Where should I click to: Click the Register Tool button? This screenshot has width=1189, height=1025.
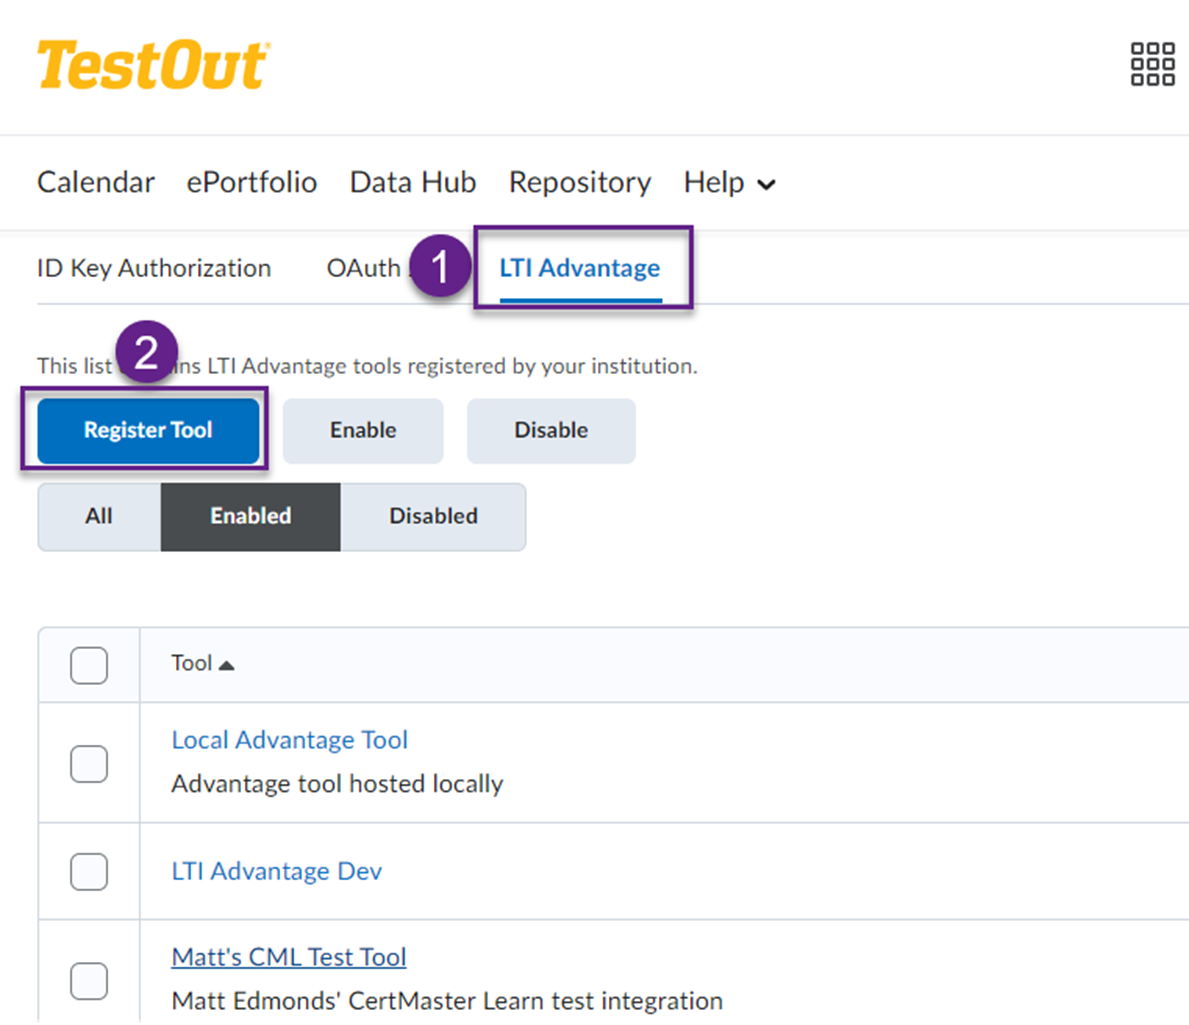pyautogui.click(x=148, y=431)
